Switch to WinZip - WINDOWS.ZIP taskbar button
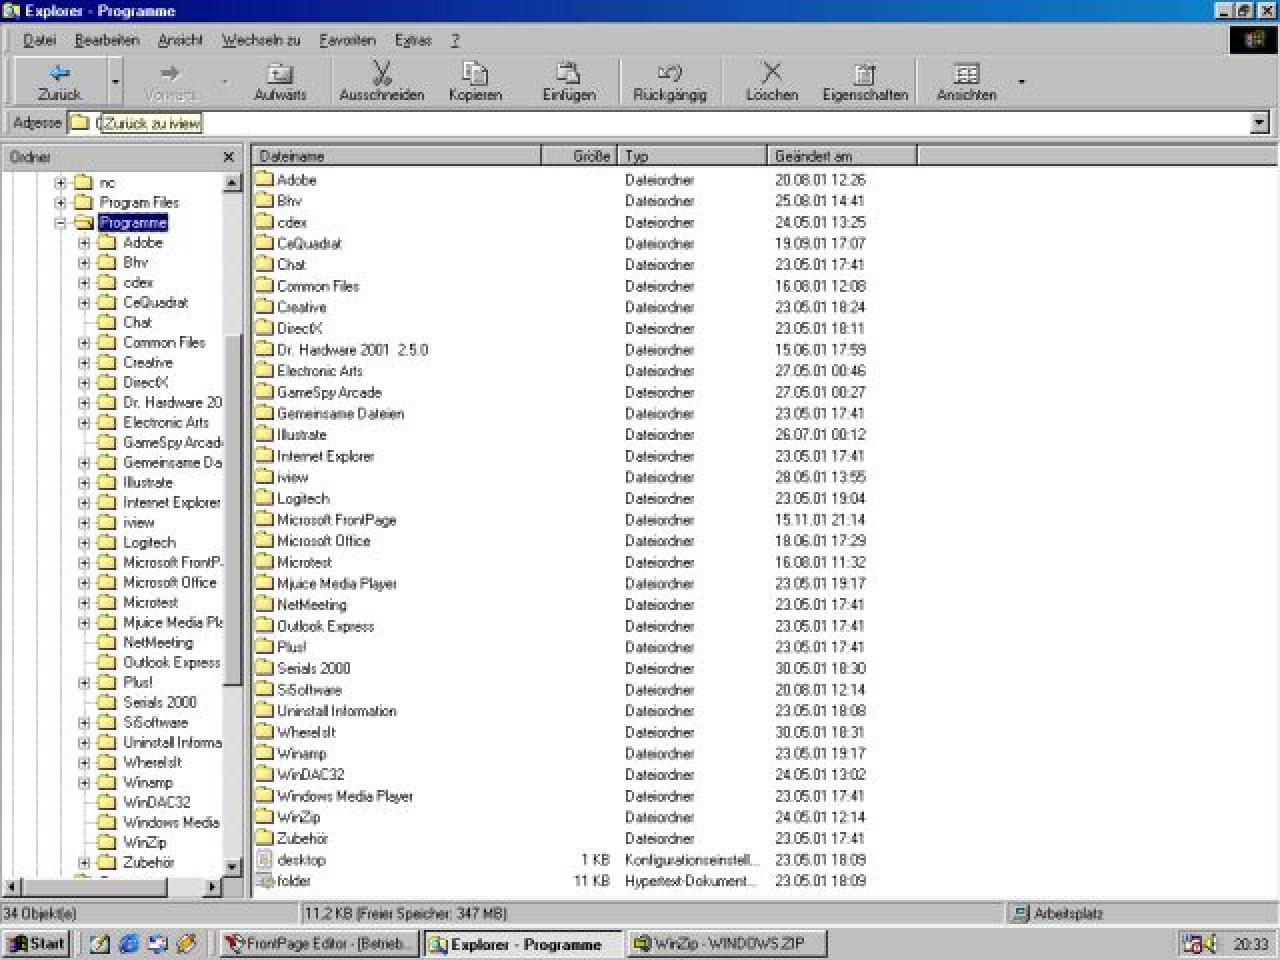The image size is (1280, 960). tap(725, 943)
